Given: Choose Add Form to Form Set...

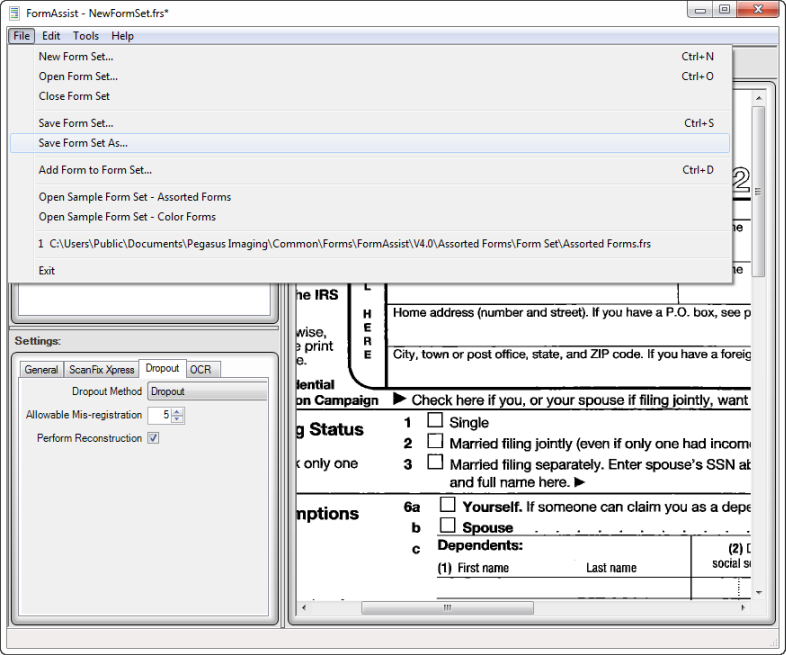Looking at the screenshot, I should (370, 170).
